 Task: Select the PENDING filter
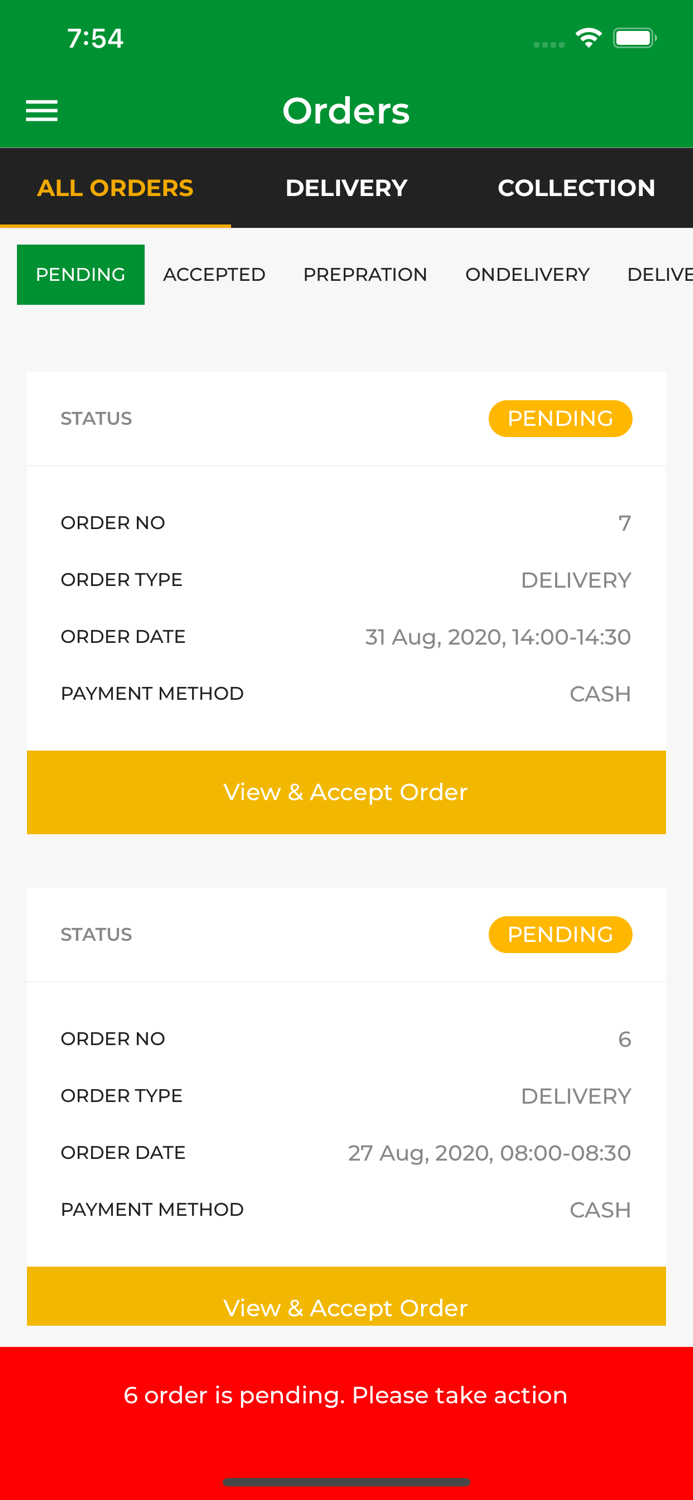click(80, 274)
